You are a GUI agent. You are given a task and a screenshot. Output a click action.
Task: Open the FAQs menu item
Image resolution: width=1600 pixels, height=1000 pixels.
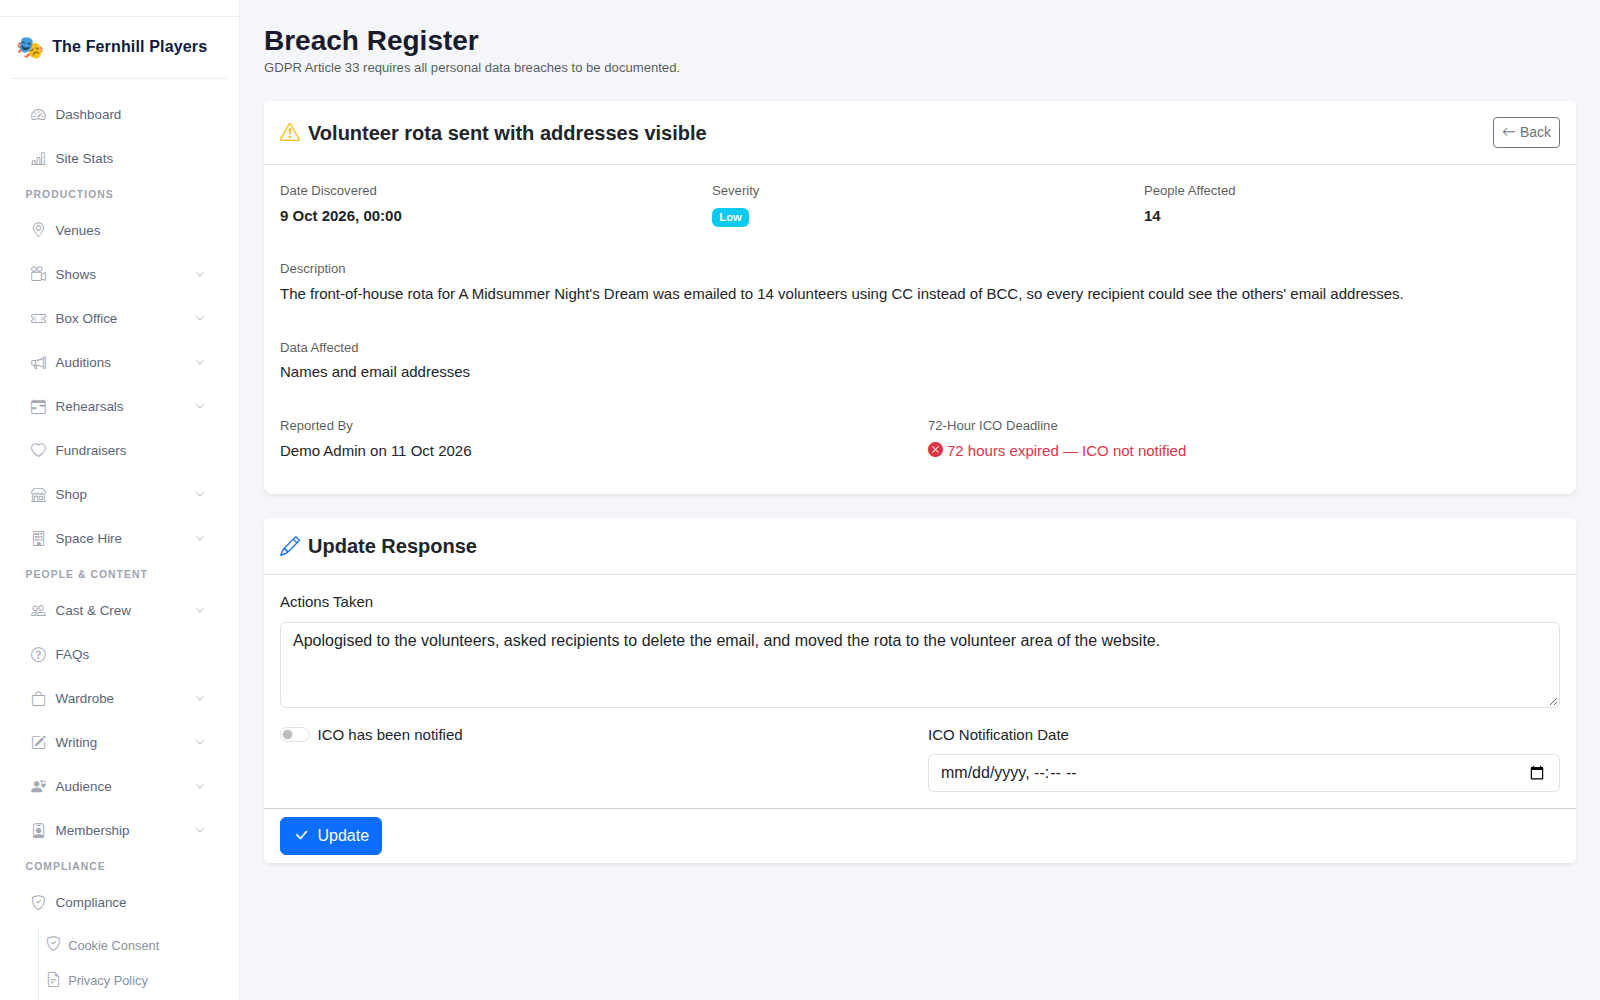(119, 654)
